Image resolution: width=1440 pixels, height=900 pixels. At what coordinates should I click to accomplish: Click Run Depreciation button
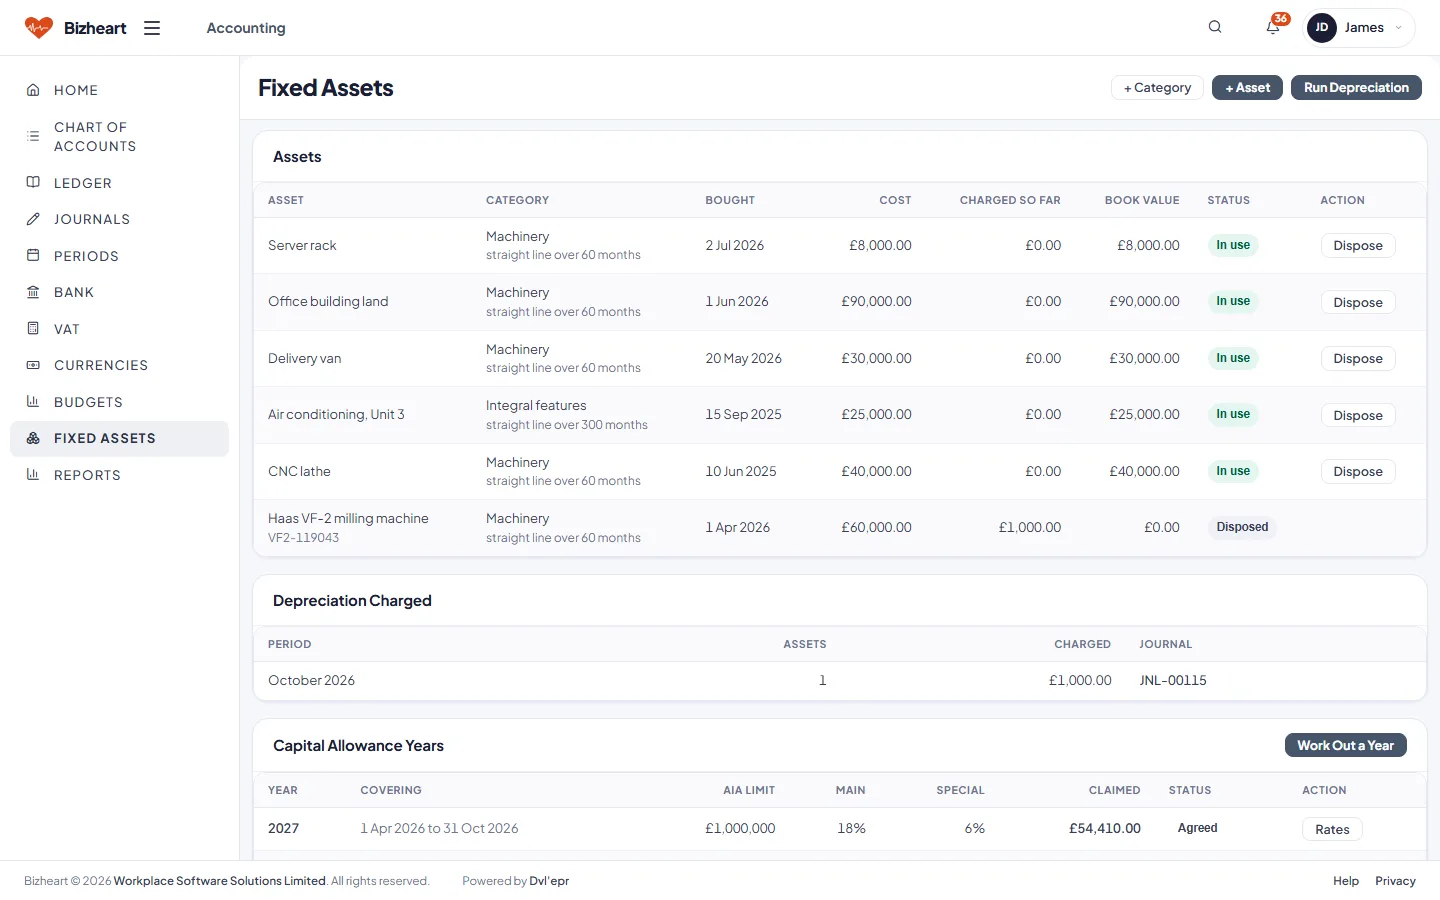(1356, 88)
